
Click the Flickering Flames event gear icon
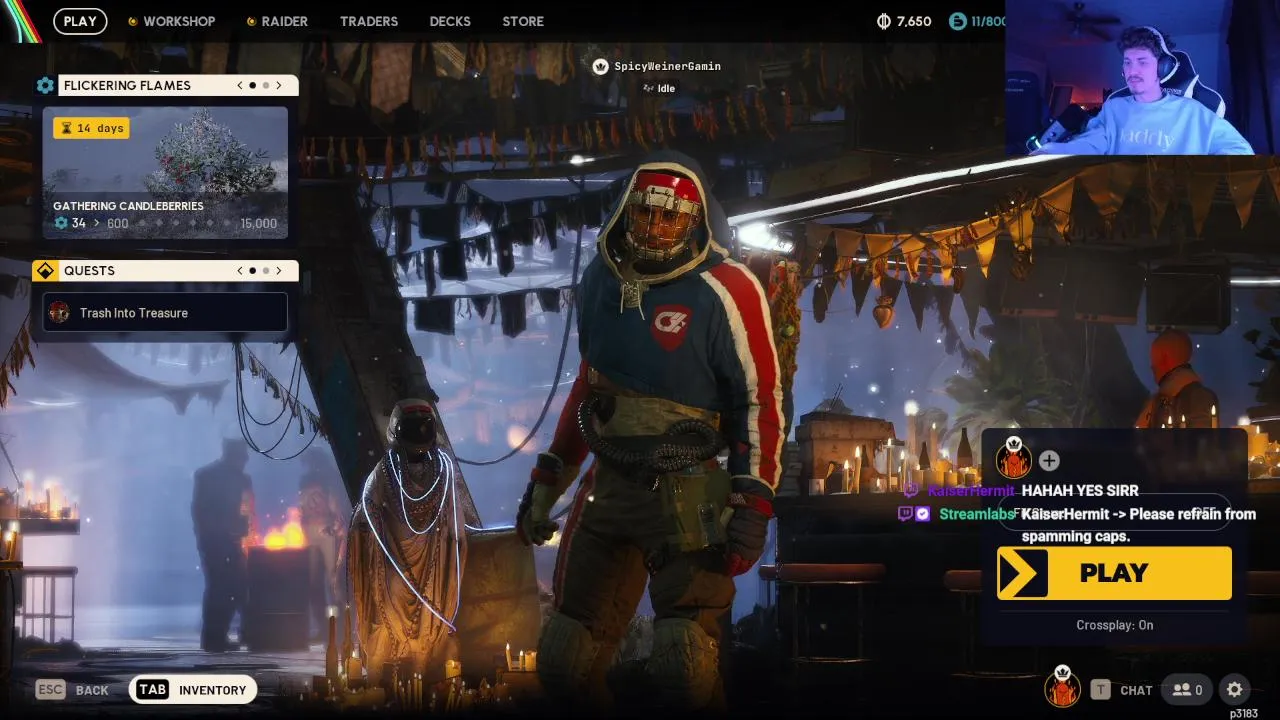coord(45,86)
